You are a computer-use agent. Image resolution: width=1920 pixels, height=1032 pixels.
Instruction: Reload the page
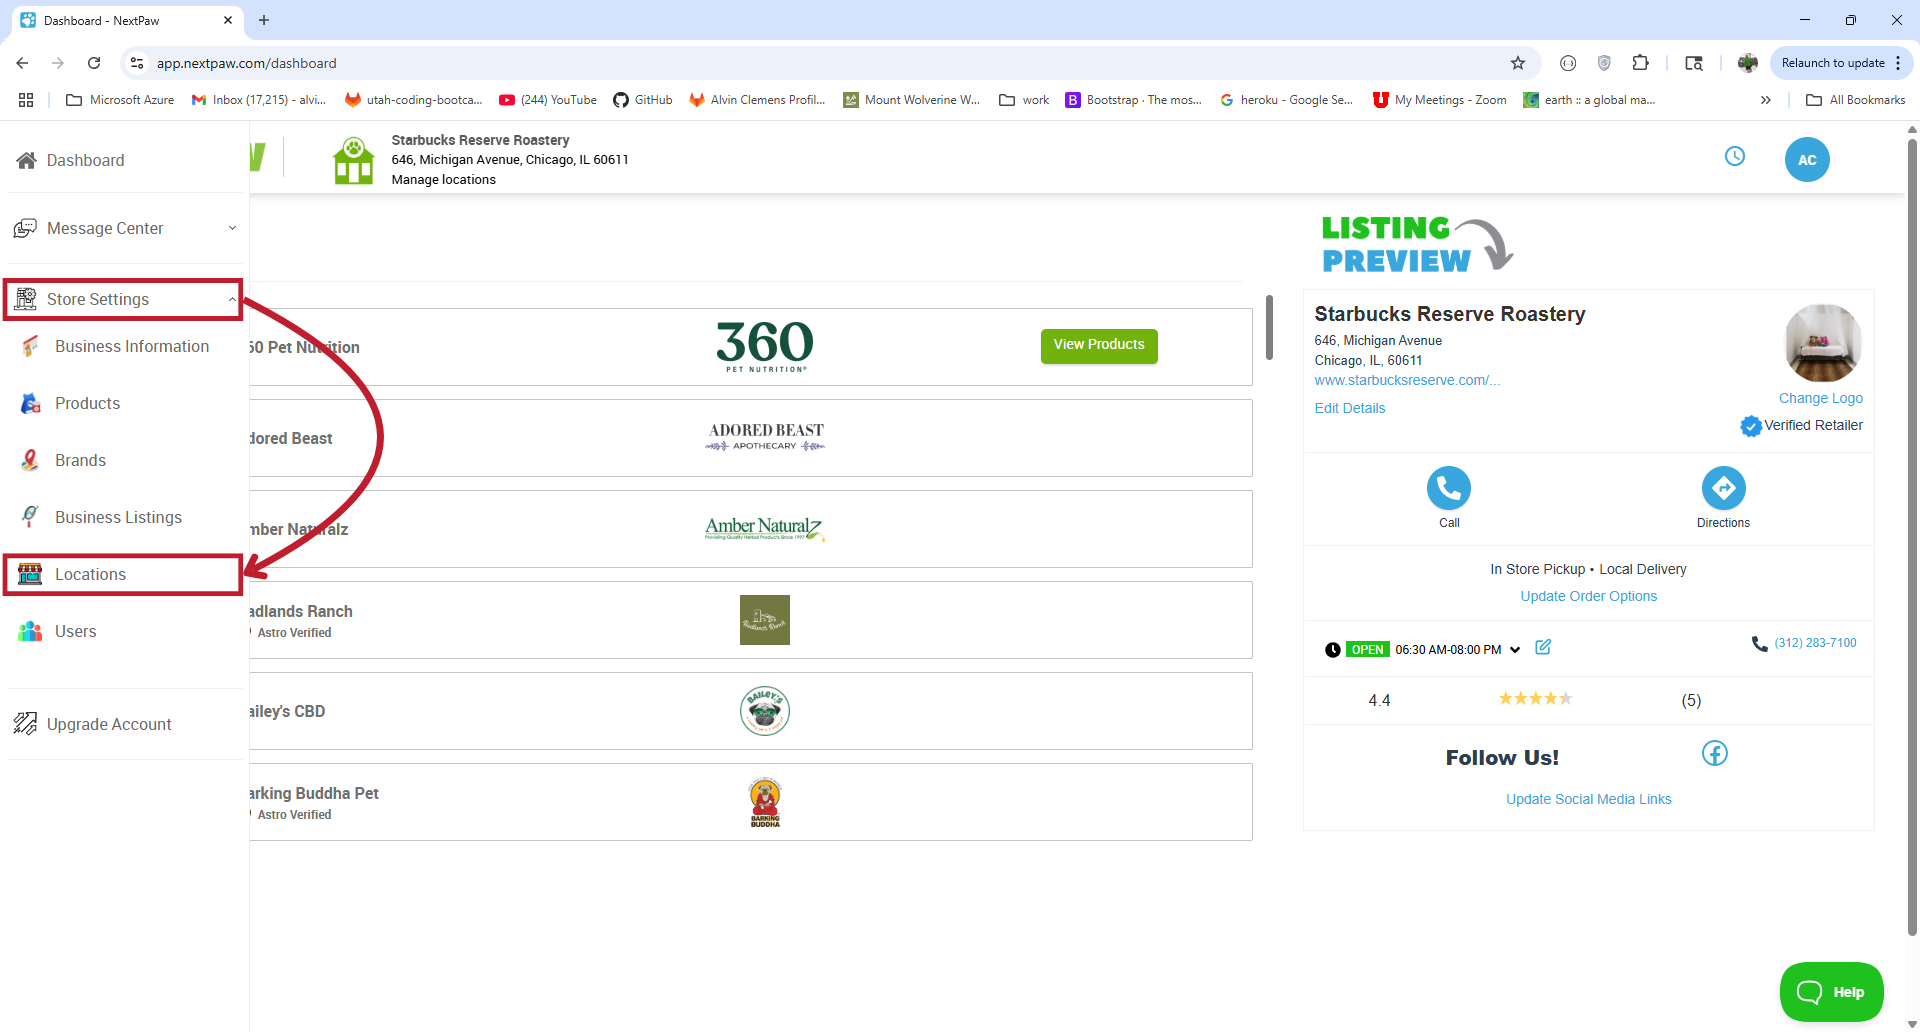[94, 63]
